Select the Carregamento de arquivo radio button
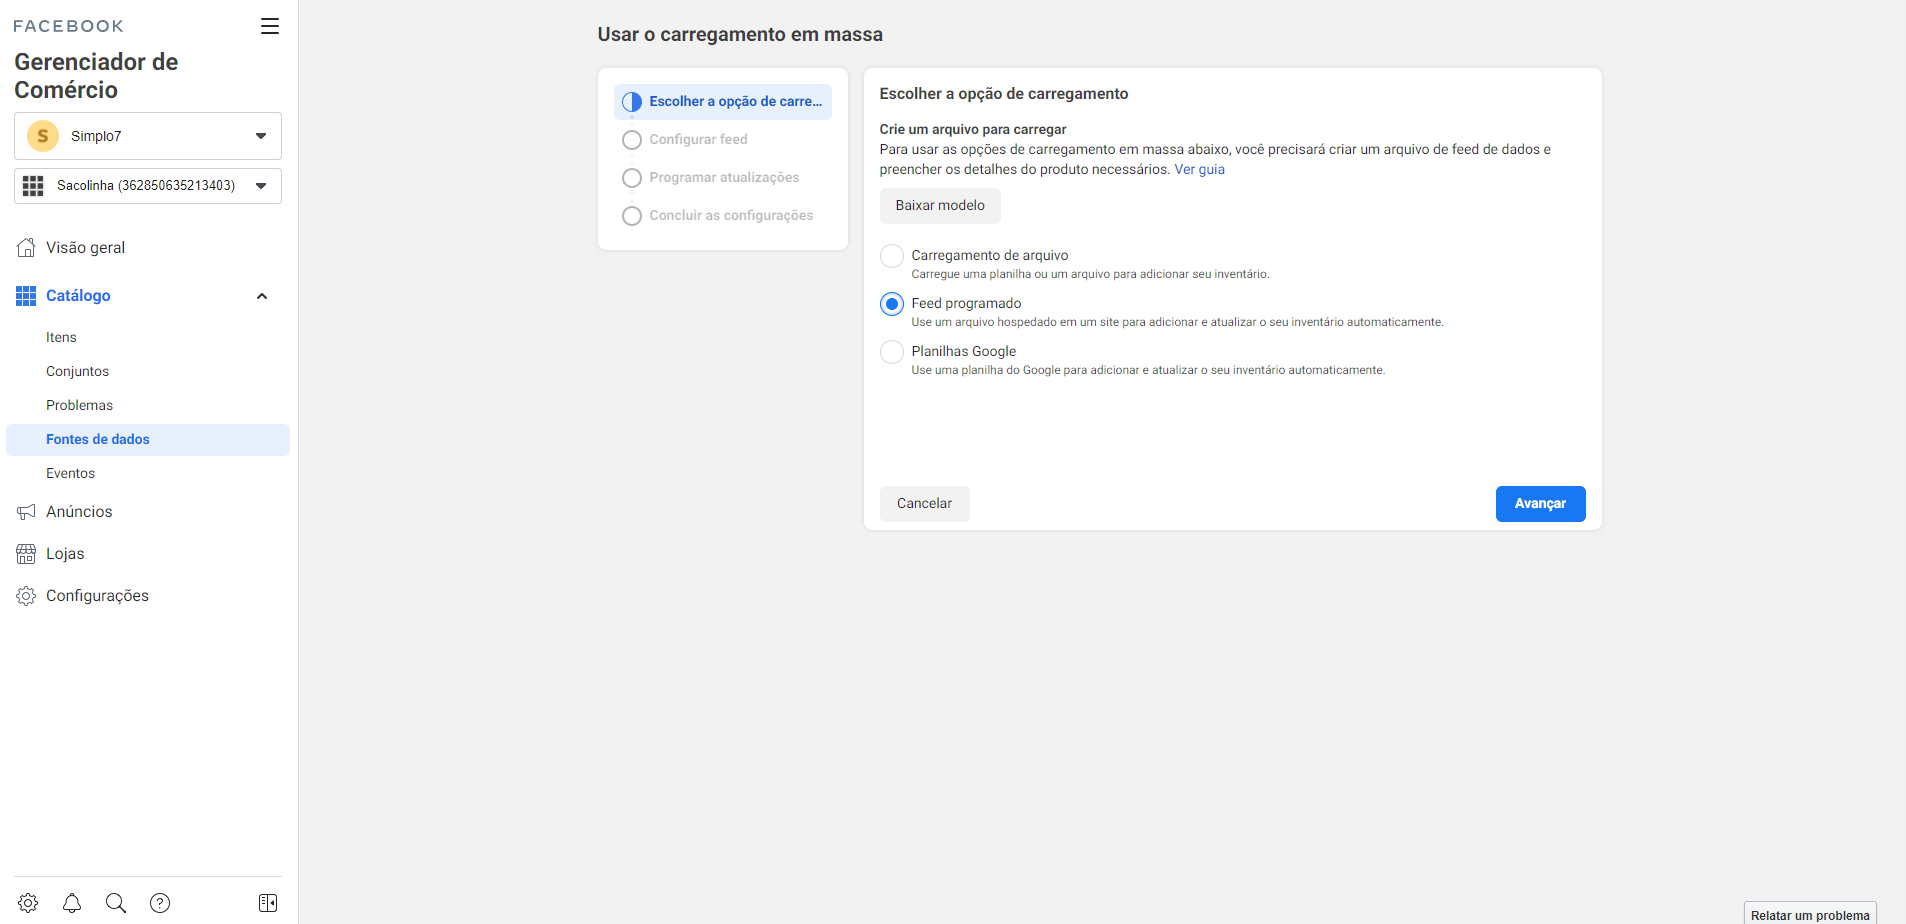The height and width of the screenshot is (924, 1906). pyautogui.click(x=891, y=256)
